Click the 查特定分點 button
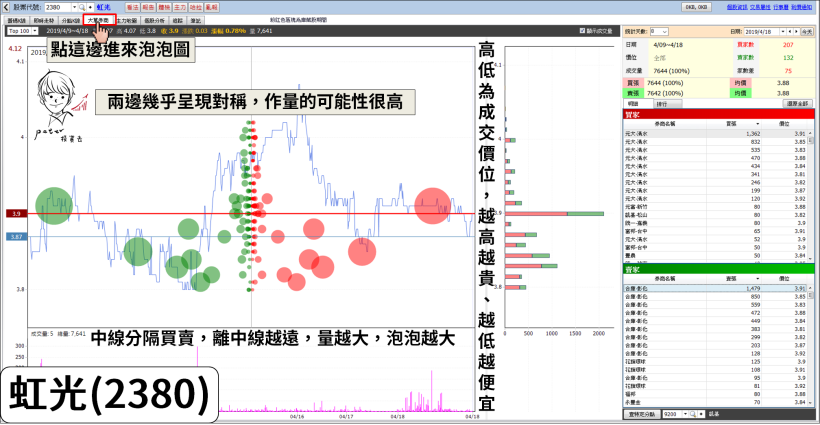The height and width of the screenshot is (425, 820). 642,414
